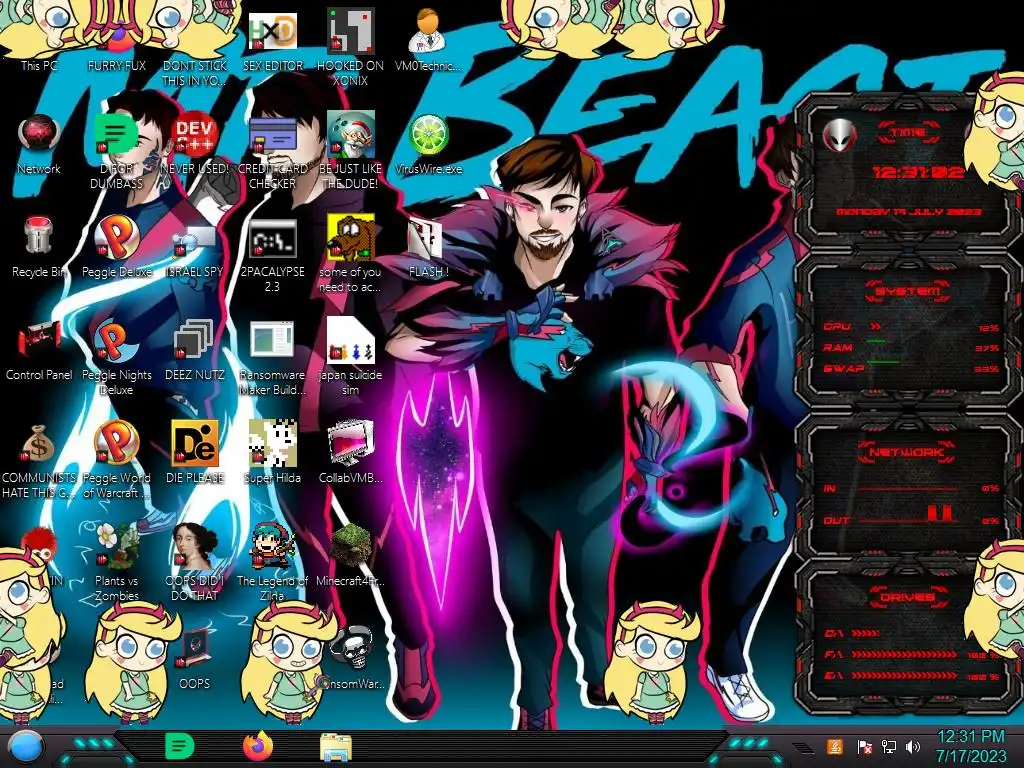Launch Peggle World of Warcraft shortcut
The width and height of the screenshot is (1024, 768).
tap(117, 460)
